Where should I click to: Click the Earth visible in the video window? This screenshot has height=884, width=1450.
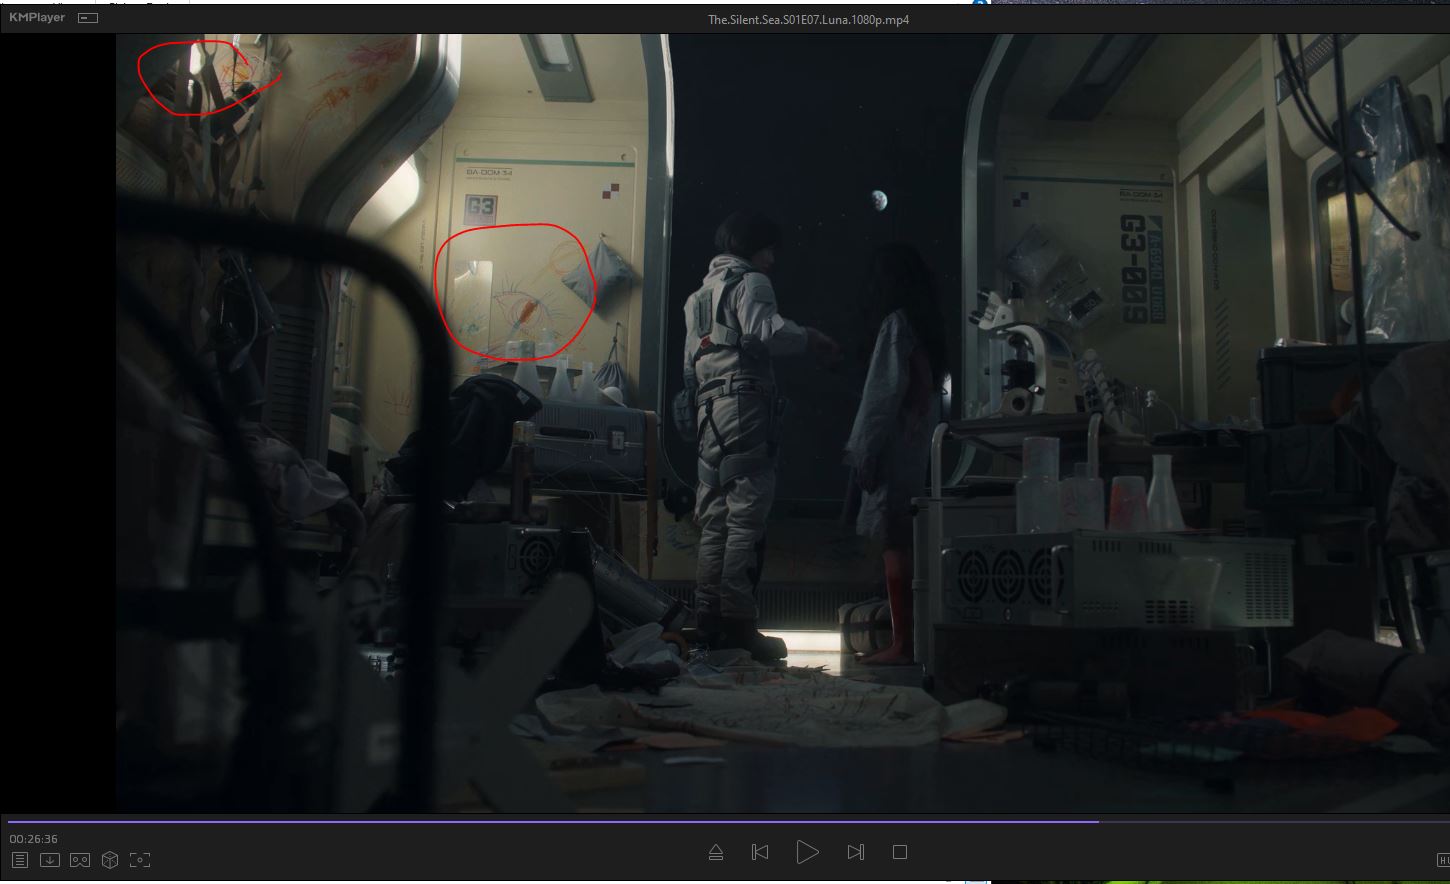[878, 200]
